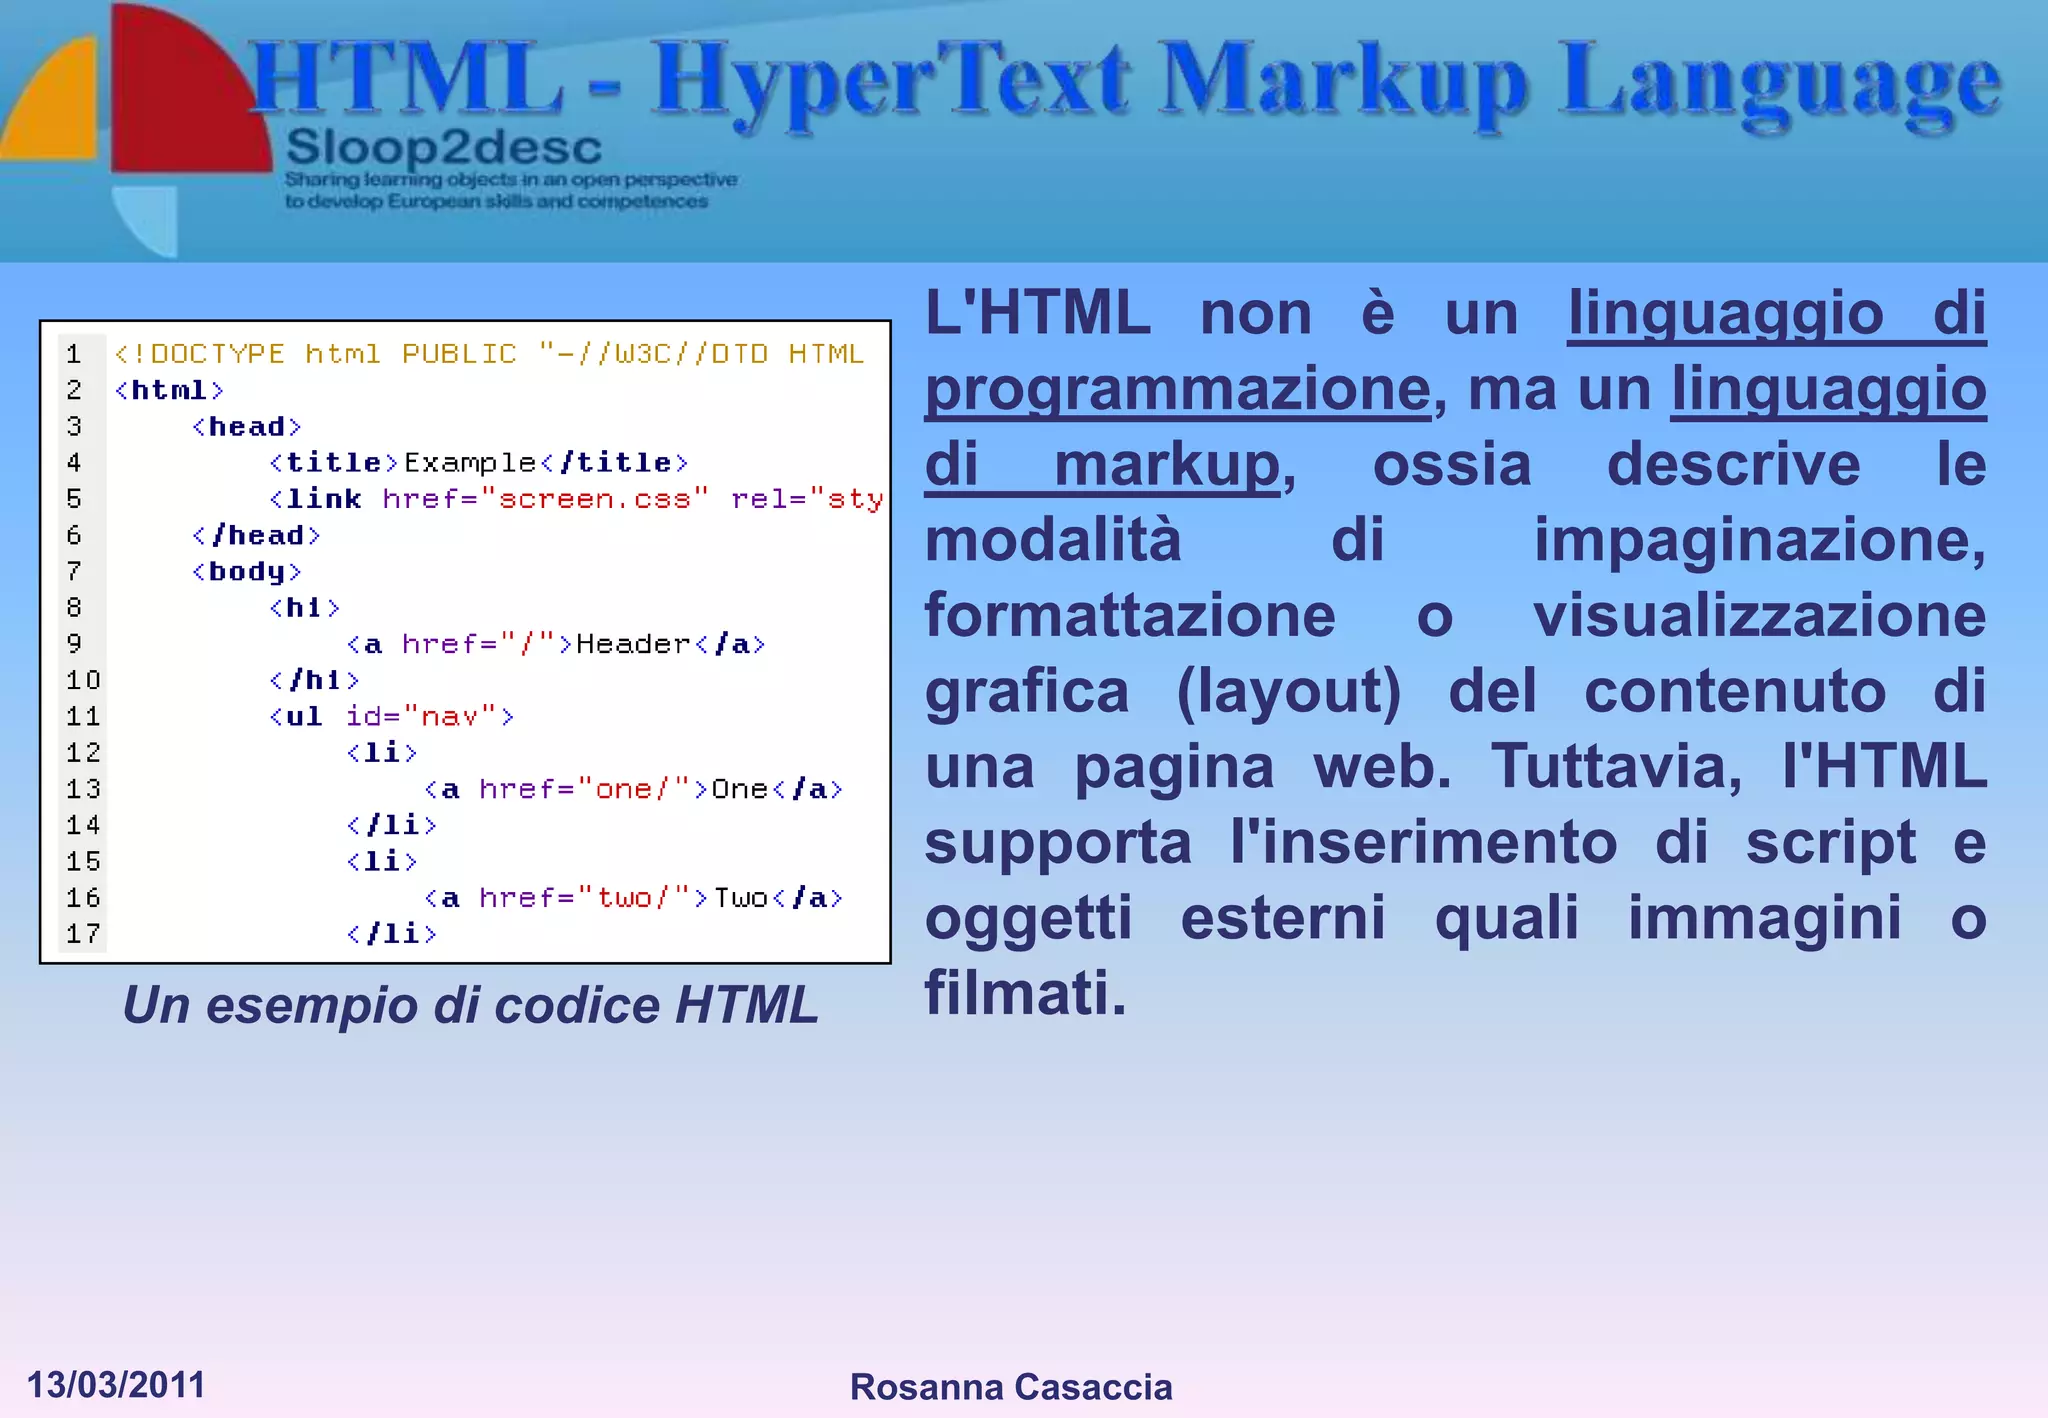The image size is (2048, 1418).
Task: Click the <body> tag in code
Action: [x=247, y=572]
